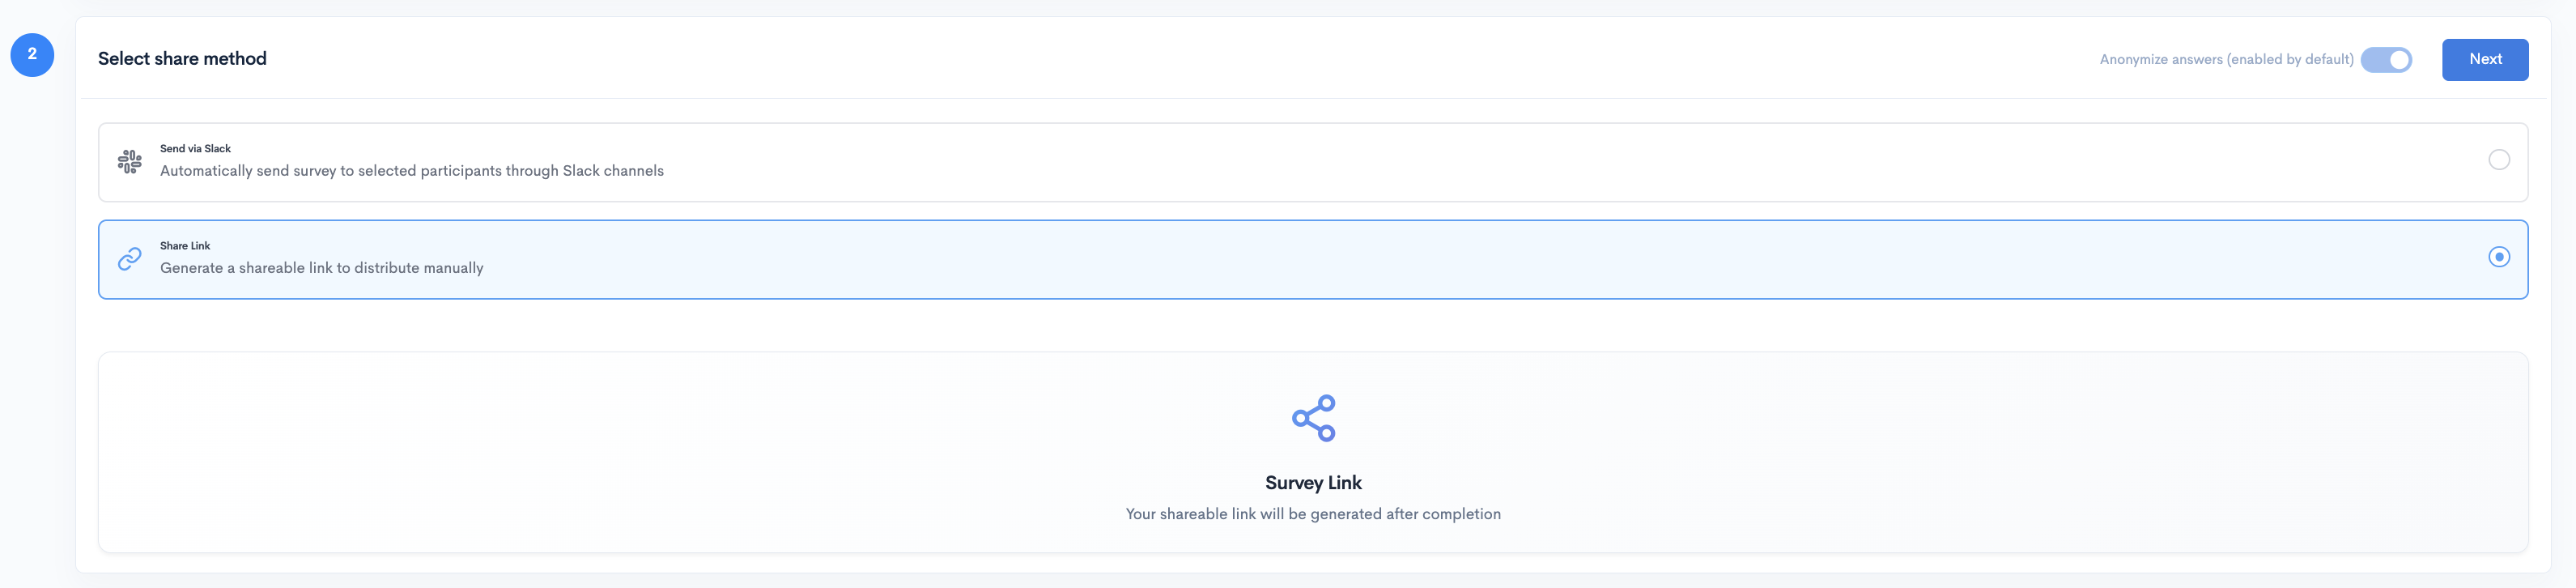This screenshot has height=588, width=2576.
Task: Click the step 2 circle badge
Action: click(32, 55)
